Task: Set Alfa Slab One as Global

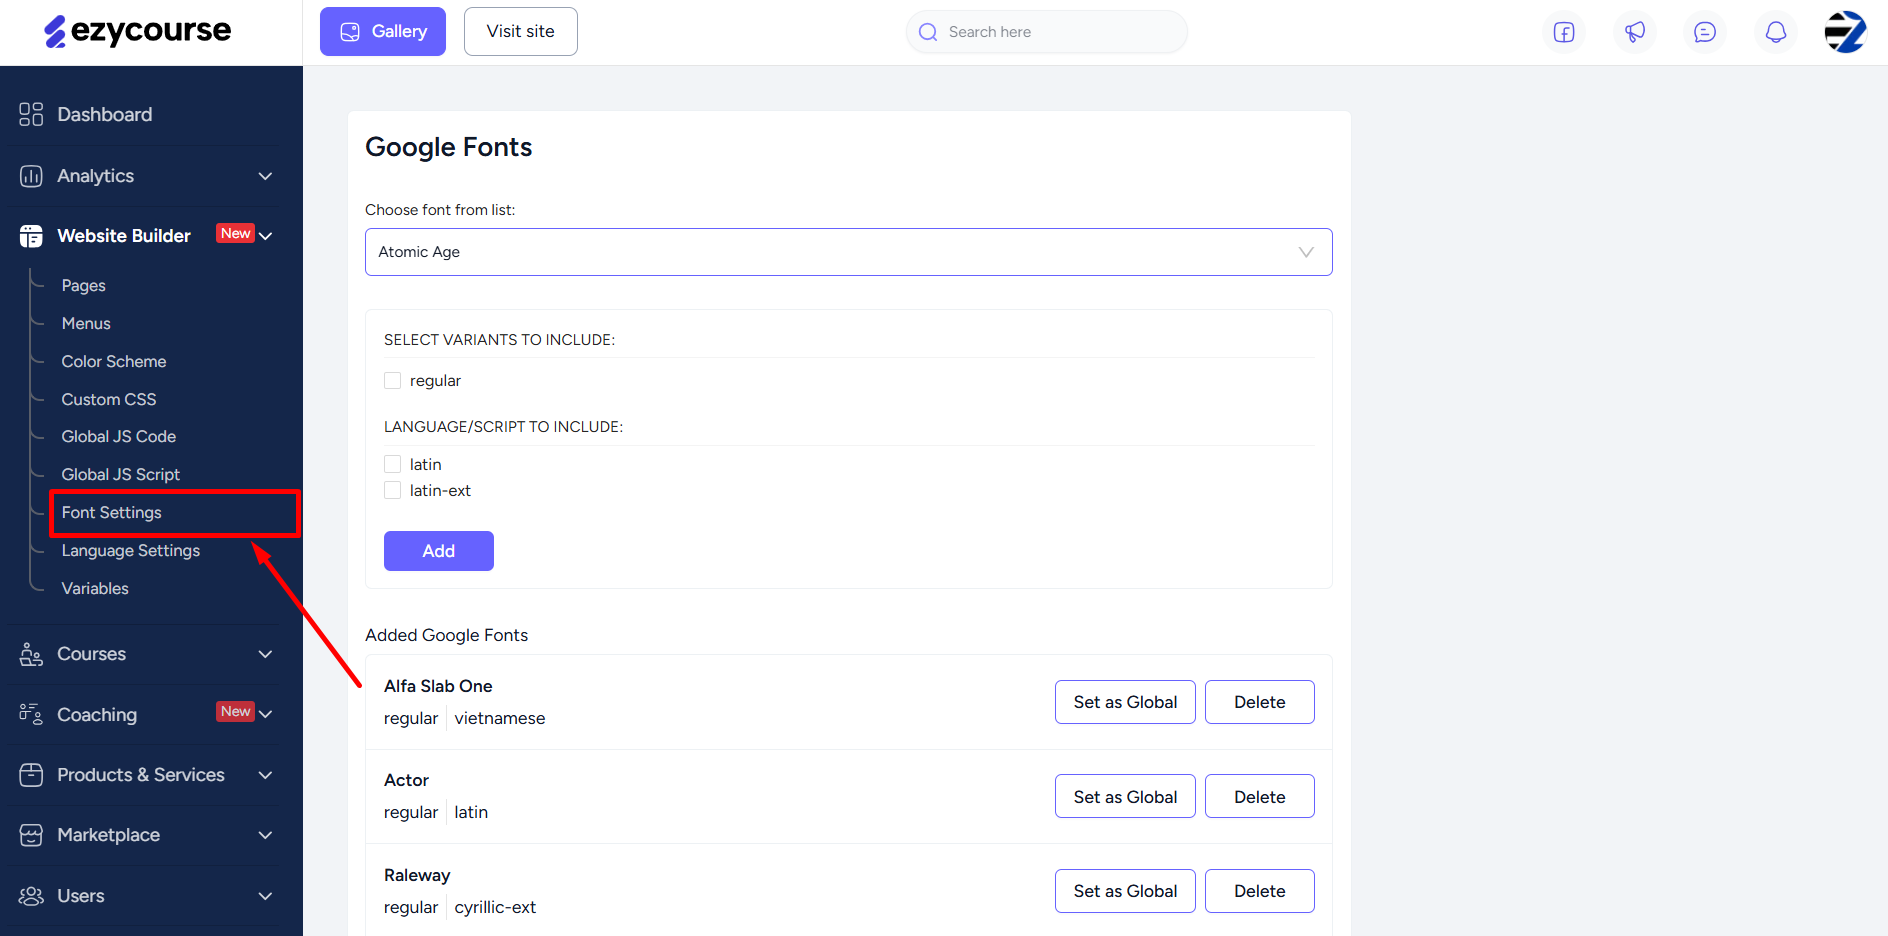Action: 1125,702
